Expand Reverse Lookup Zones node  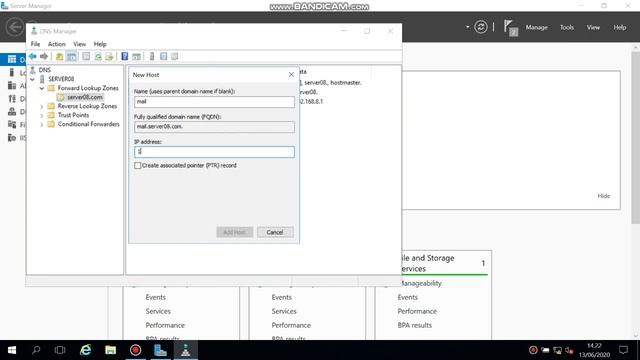tap(42, 106)
